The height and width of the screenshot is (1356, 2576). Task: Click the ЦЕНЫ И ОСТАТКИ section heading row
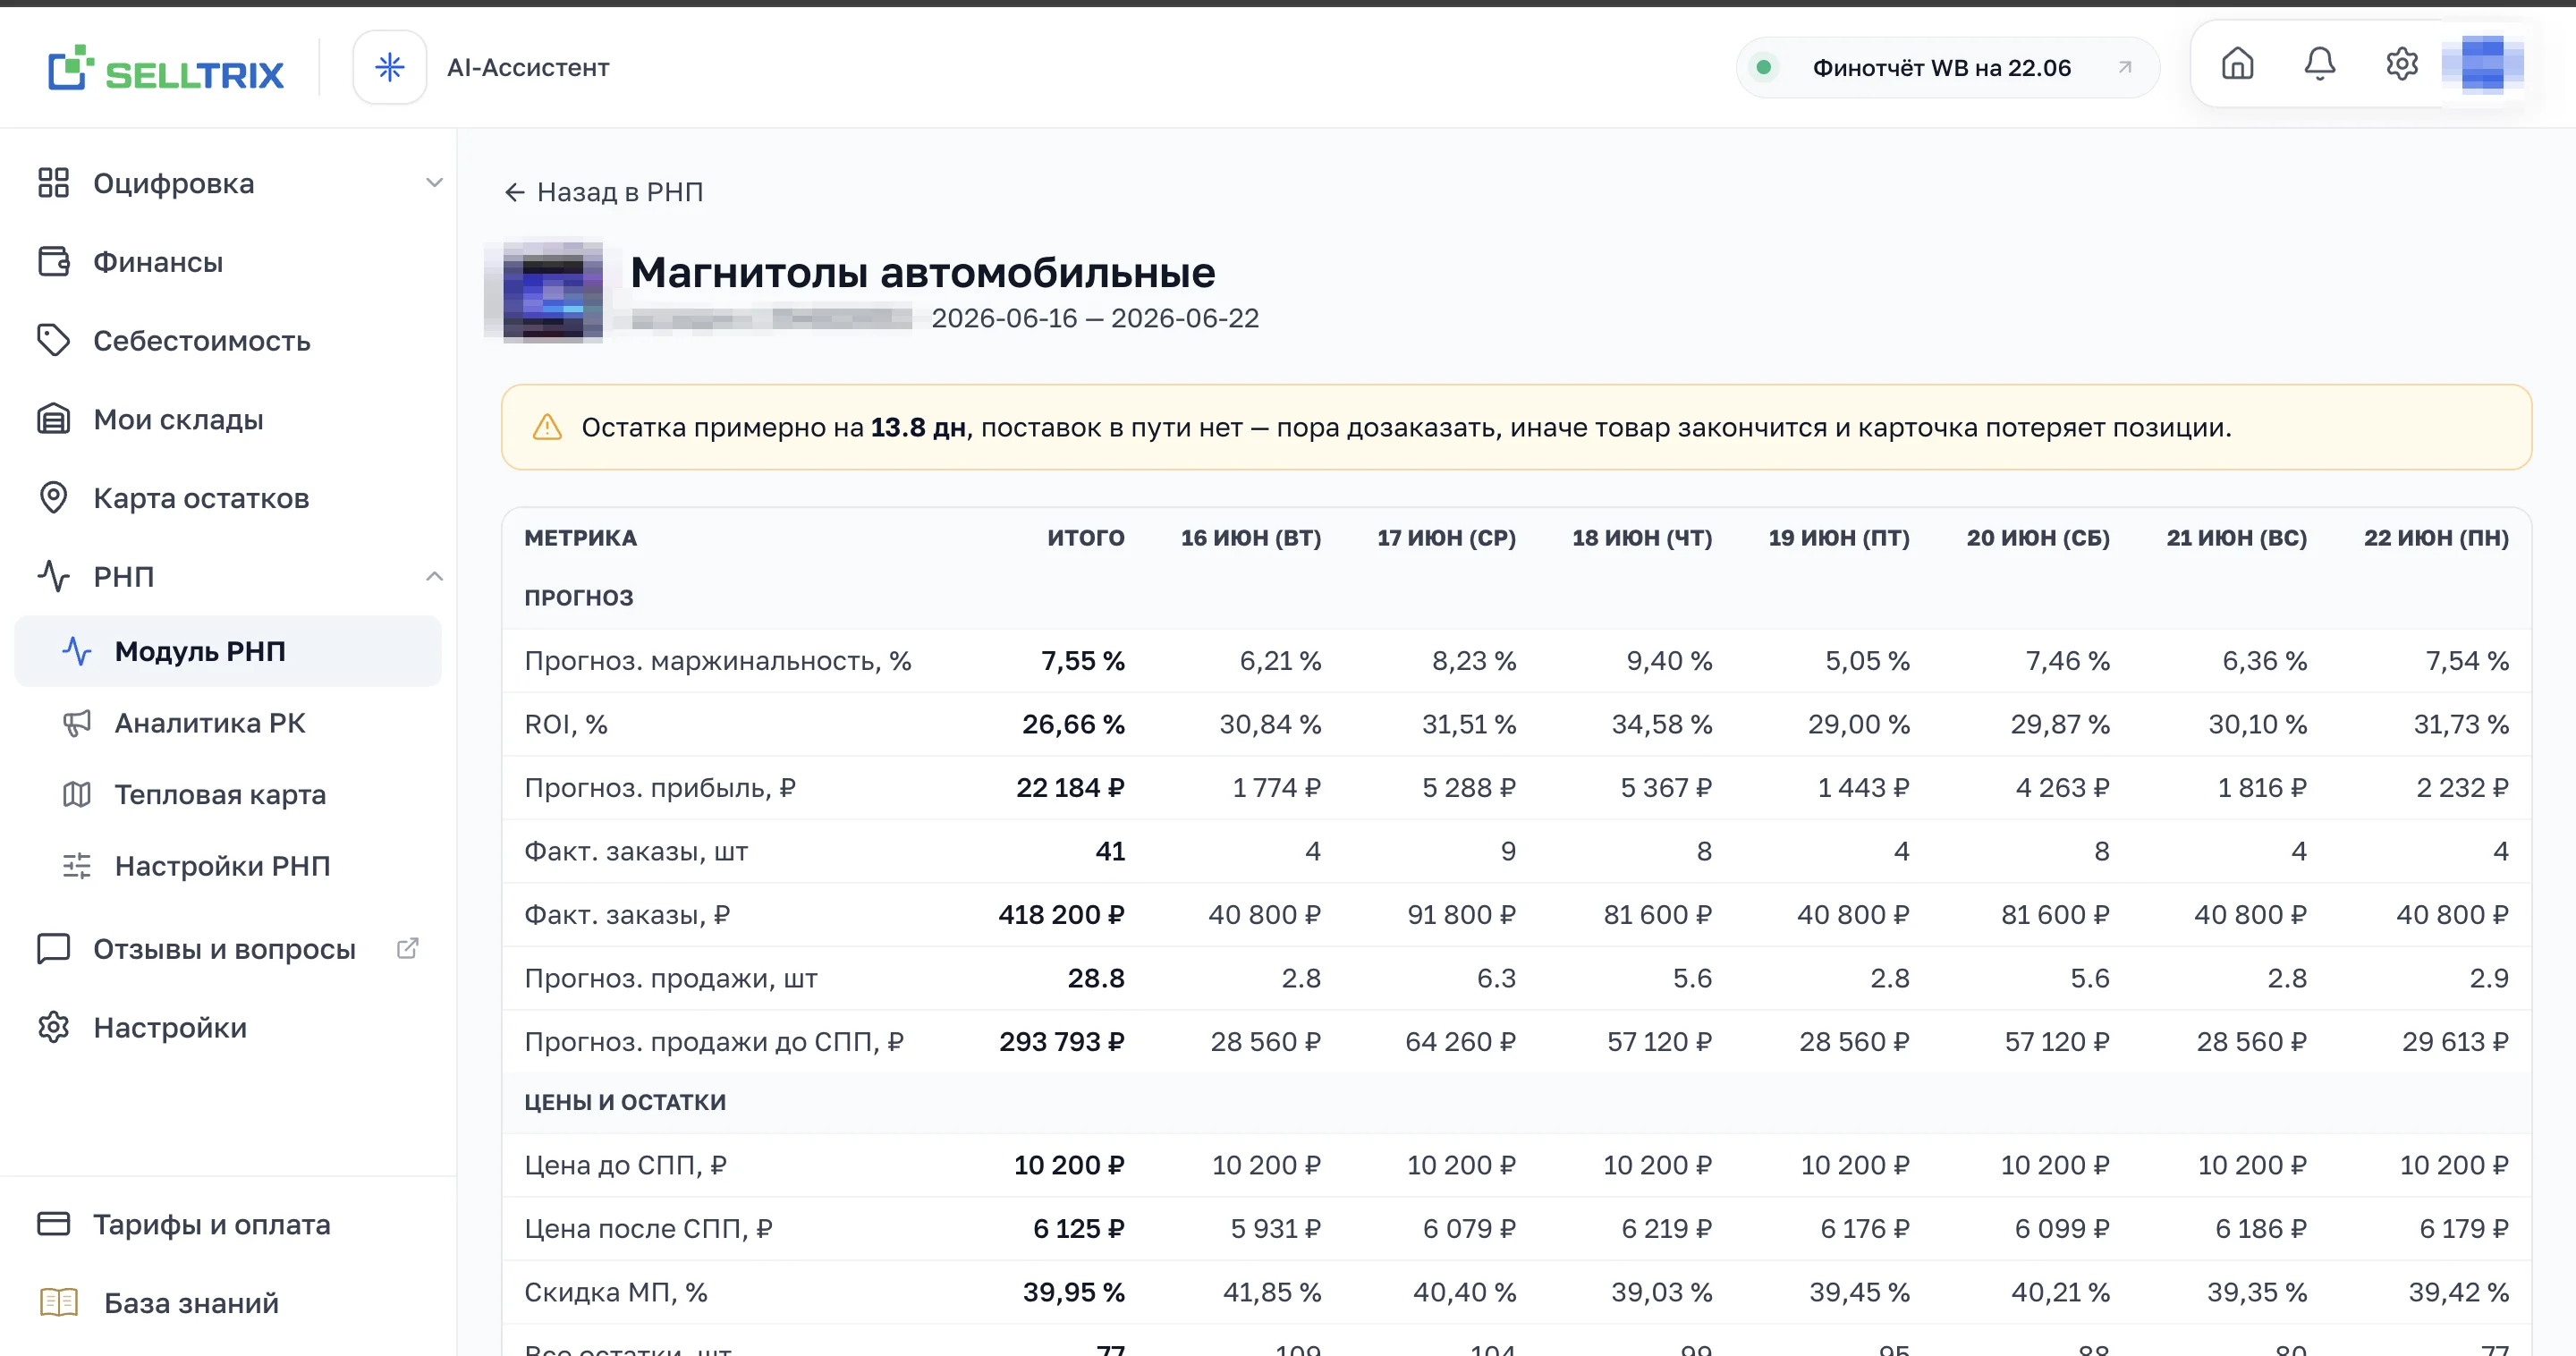1516,1102
